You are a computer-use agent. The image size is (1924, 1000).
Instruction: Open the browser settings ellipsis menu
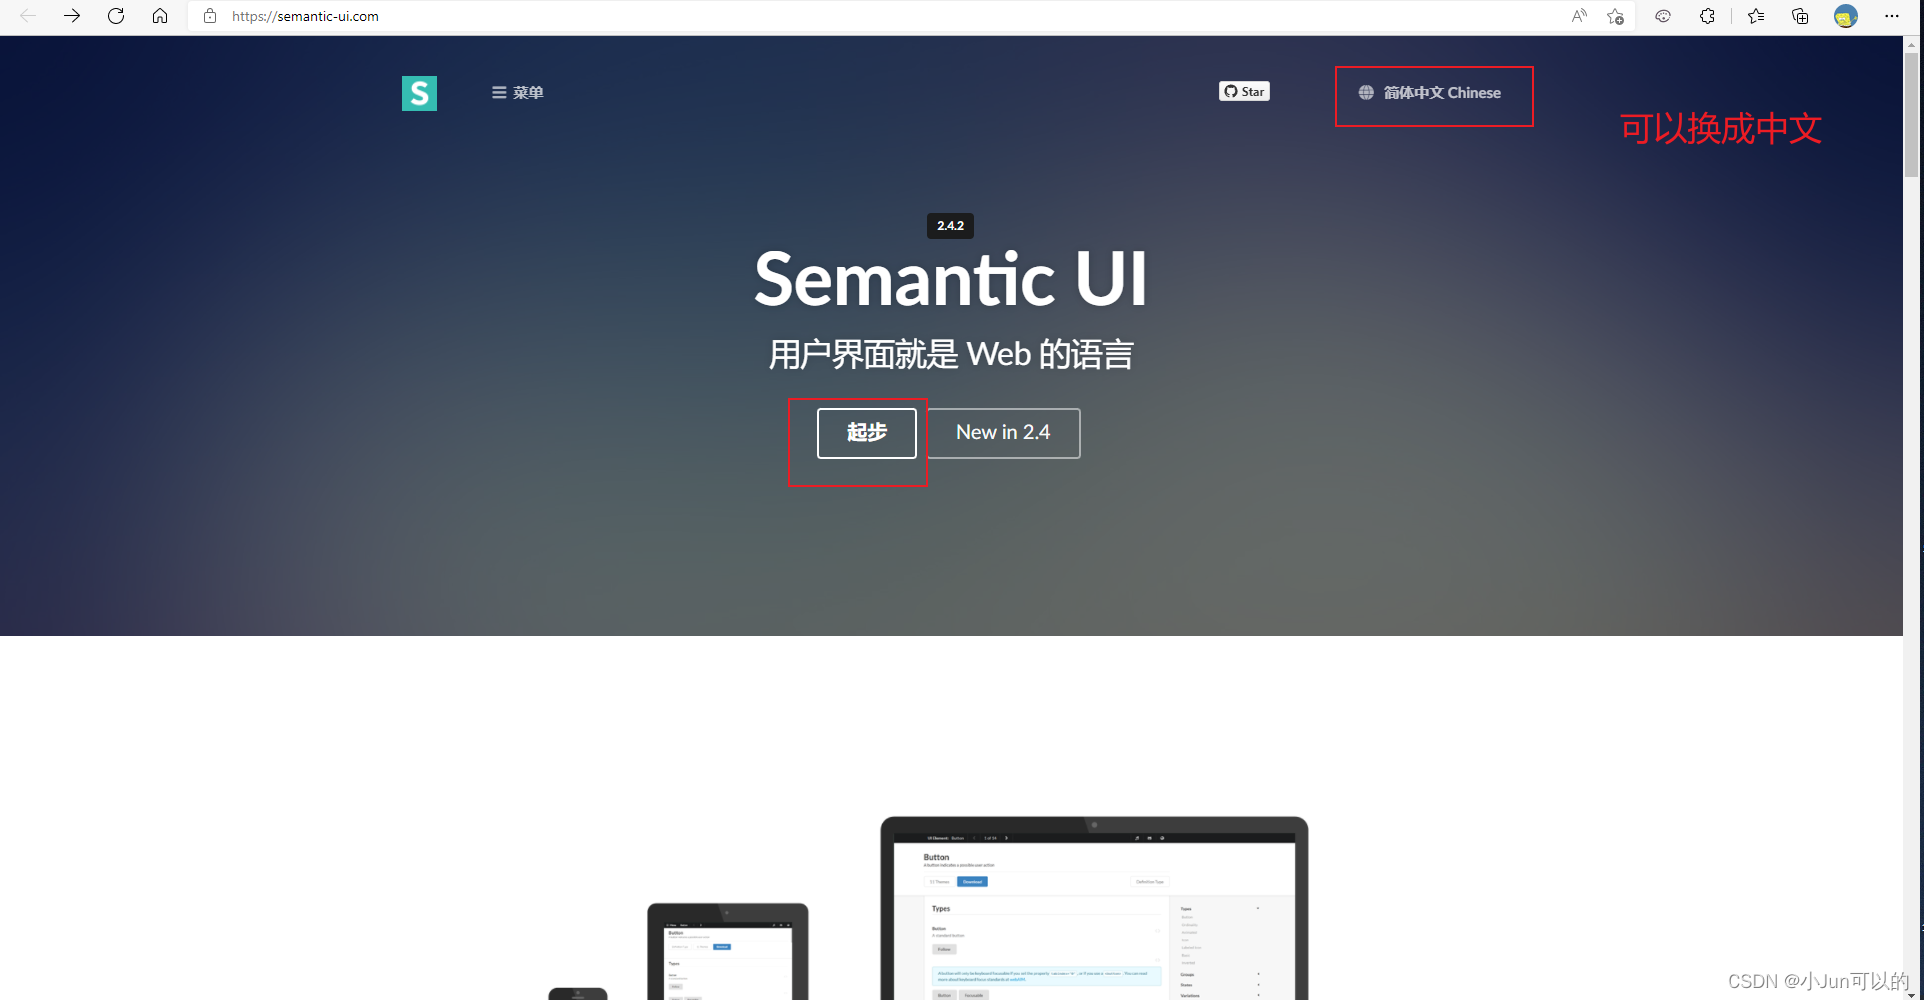click(1892, 16)
